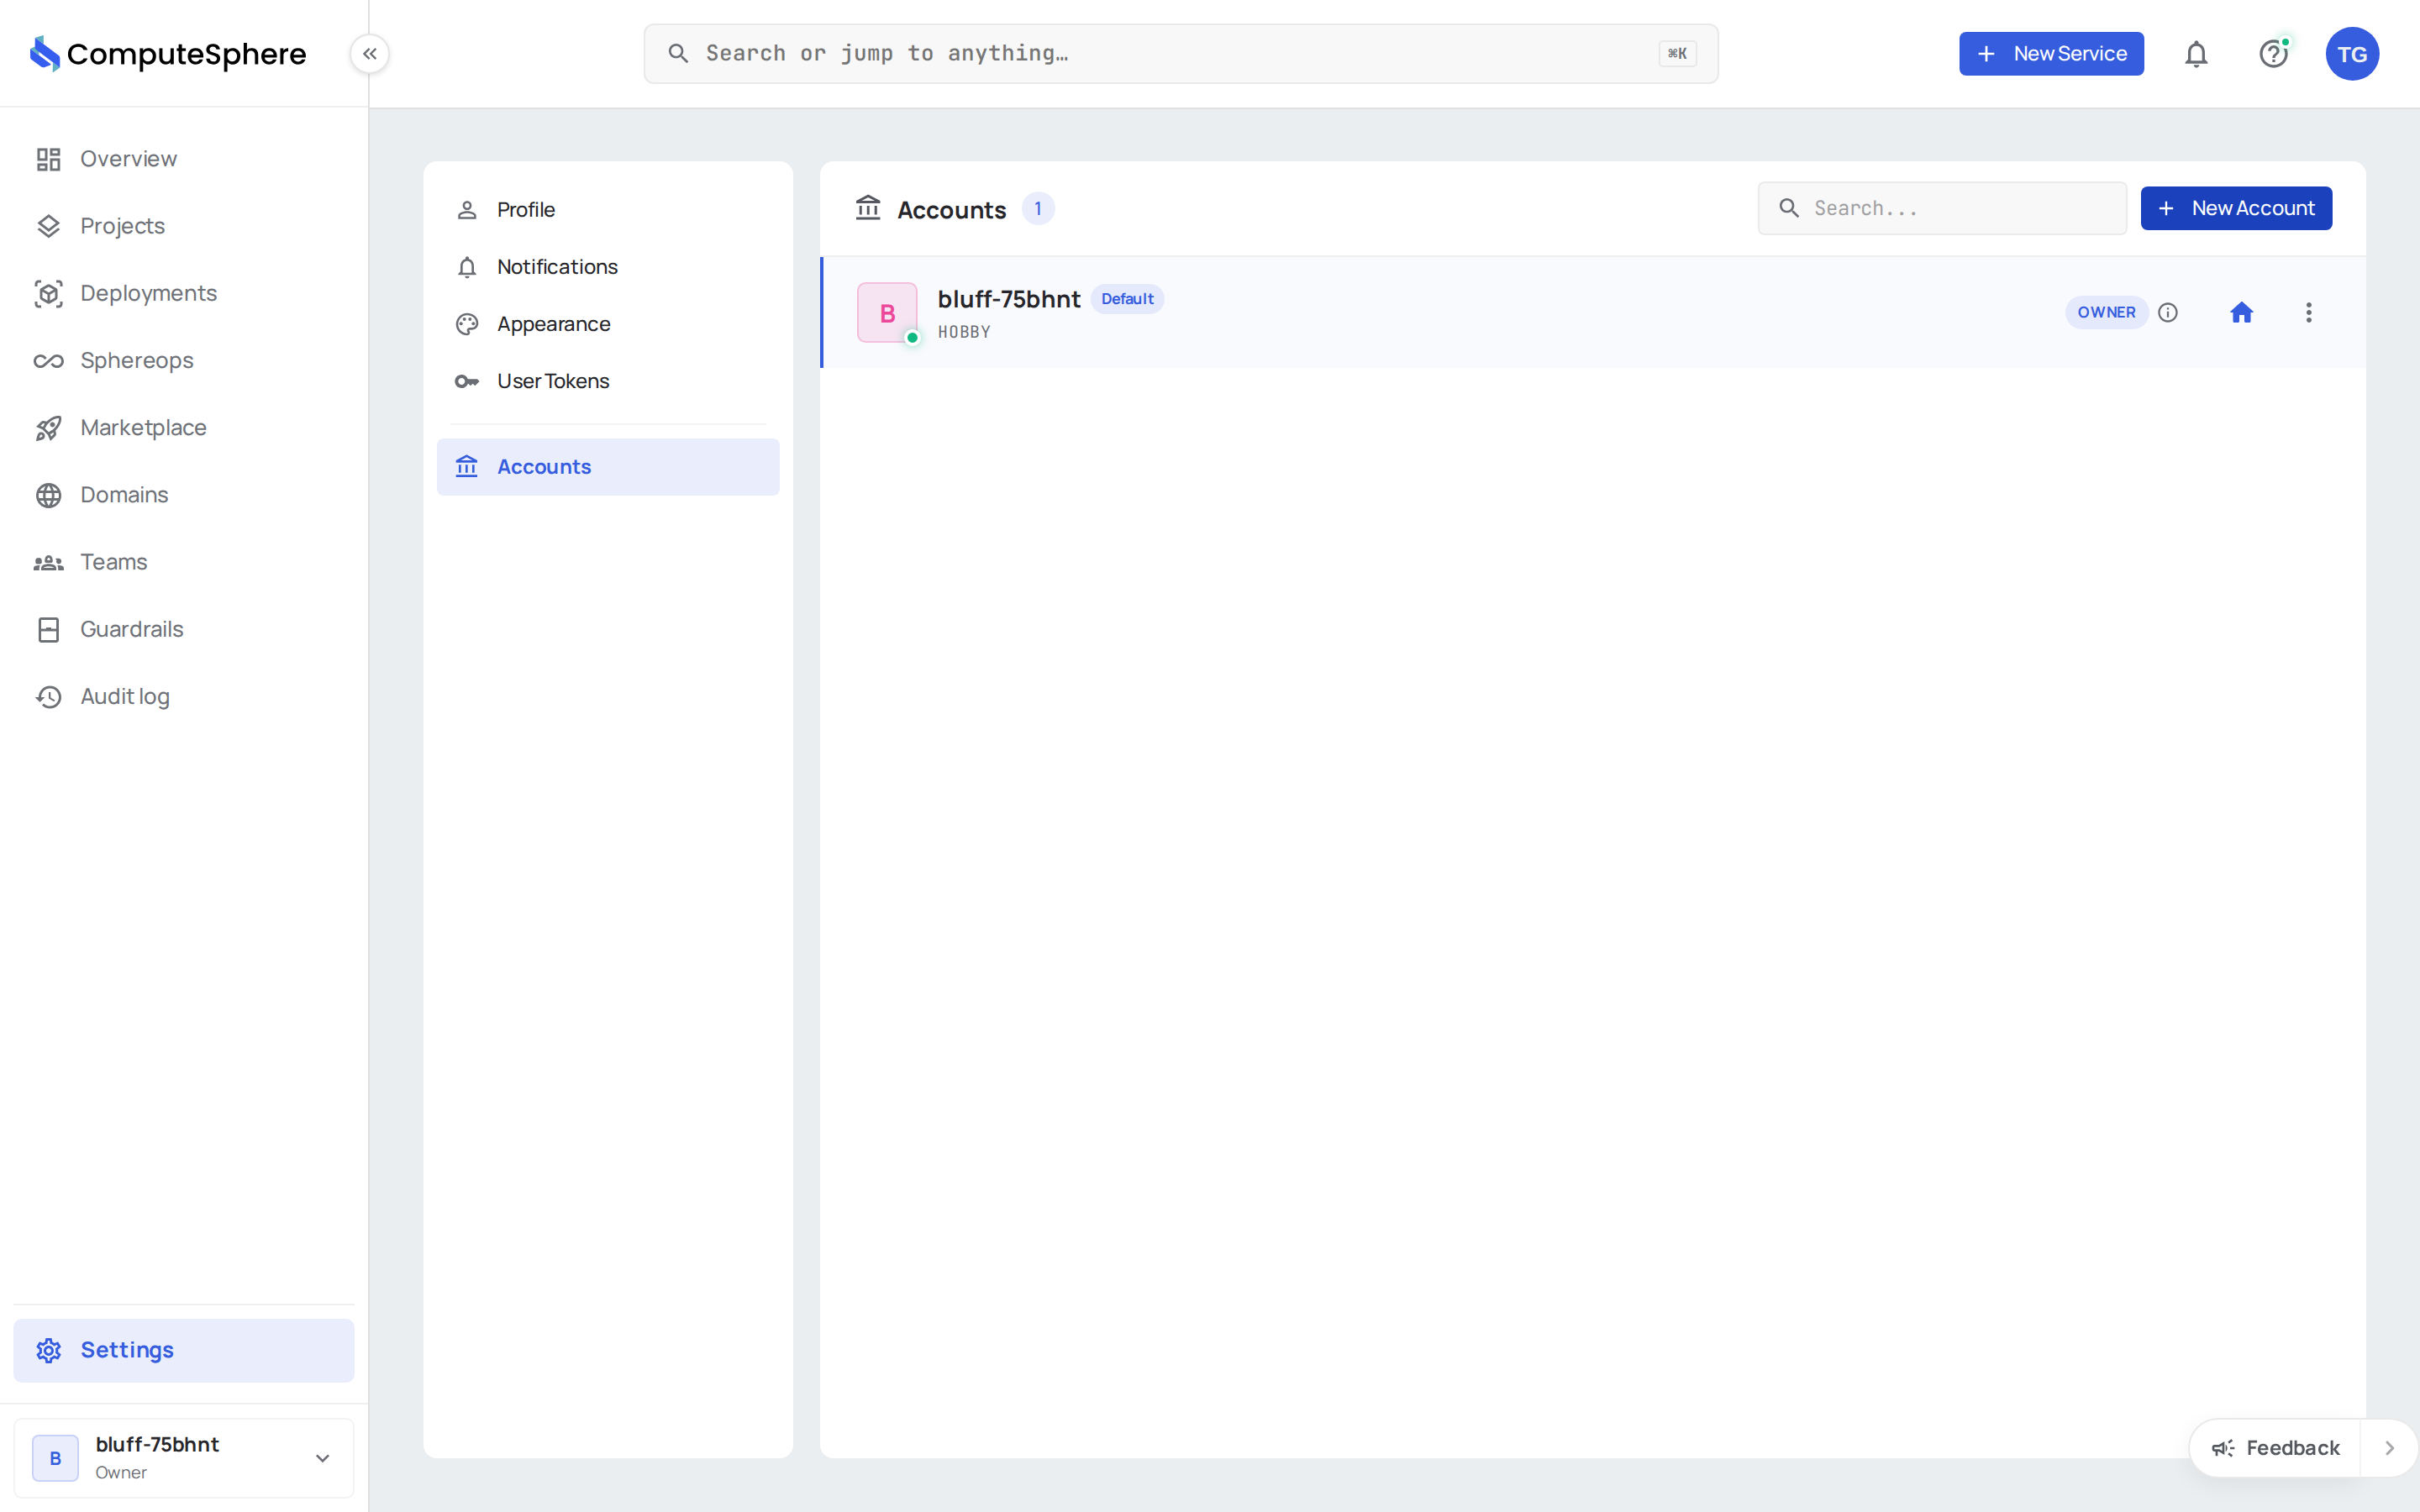
Task: Click the HOBBY plan label
Action: (x=964, y=332)
